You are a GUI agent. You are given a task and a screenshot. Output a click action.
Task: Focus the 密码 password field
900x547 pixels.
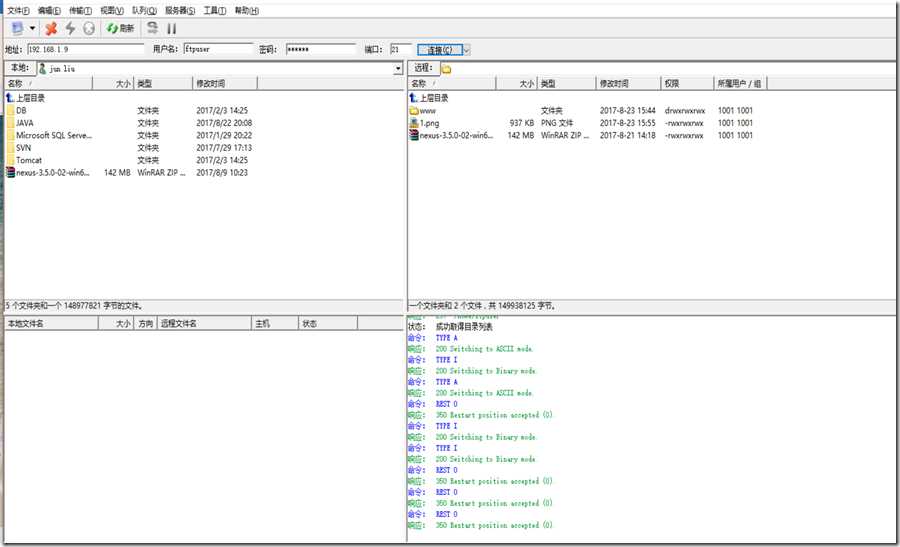click(x=321, y=49)
